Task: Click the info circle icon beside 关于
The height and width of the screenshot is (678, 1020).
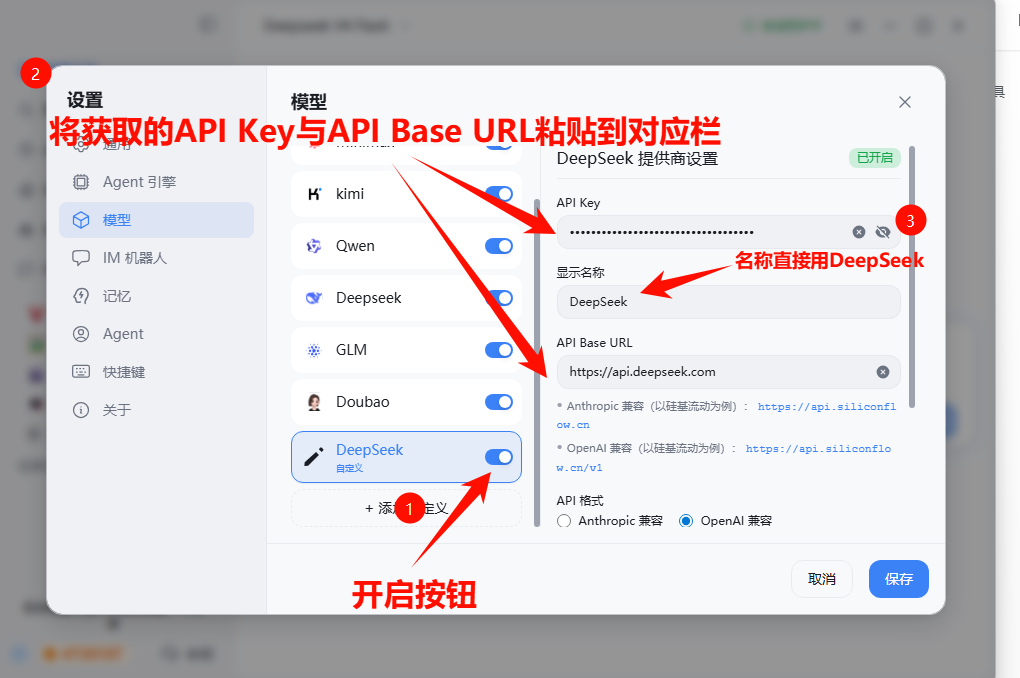Action: (81, 410)
